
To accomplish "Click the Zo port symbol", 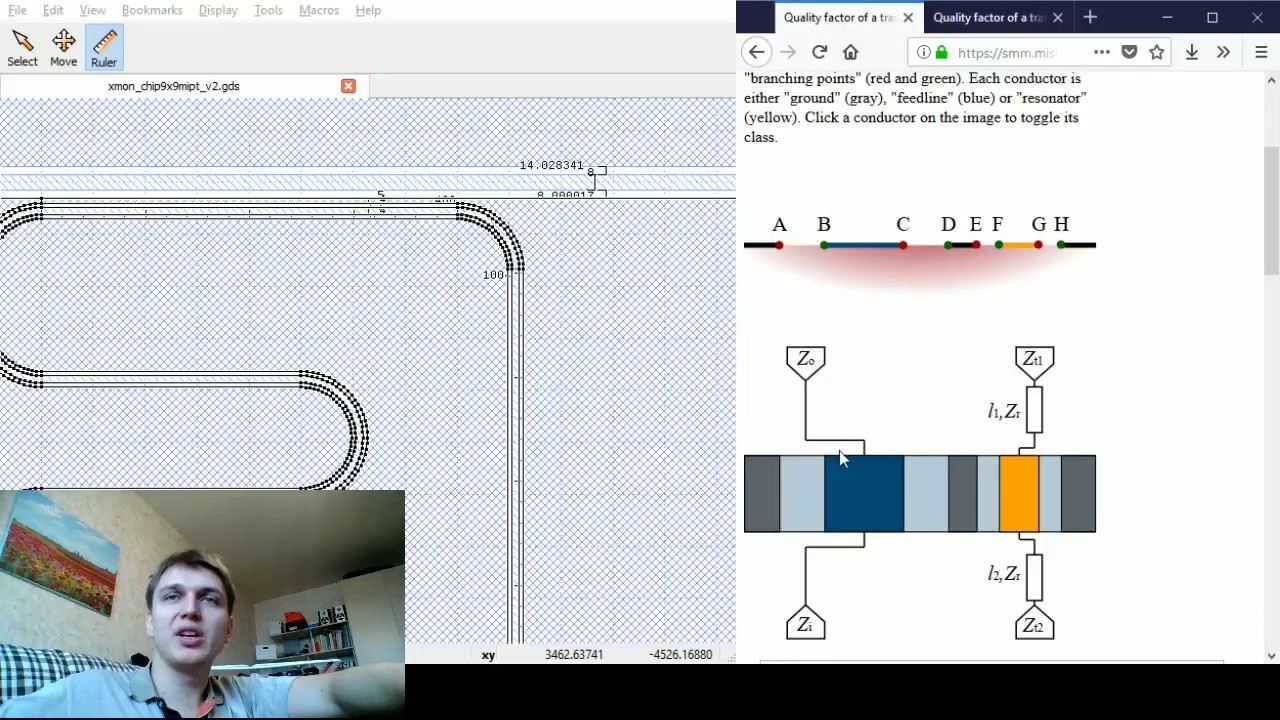I will tap(806, 363).
